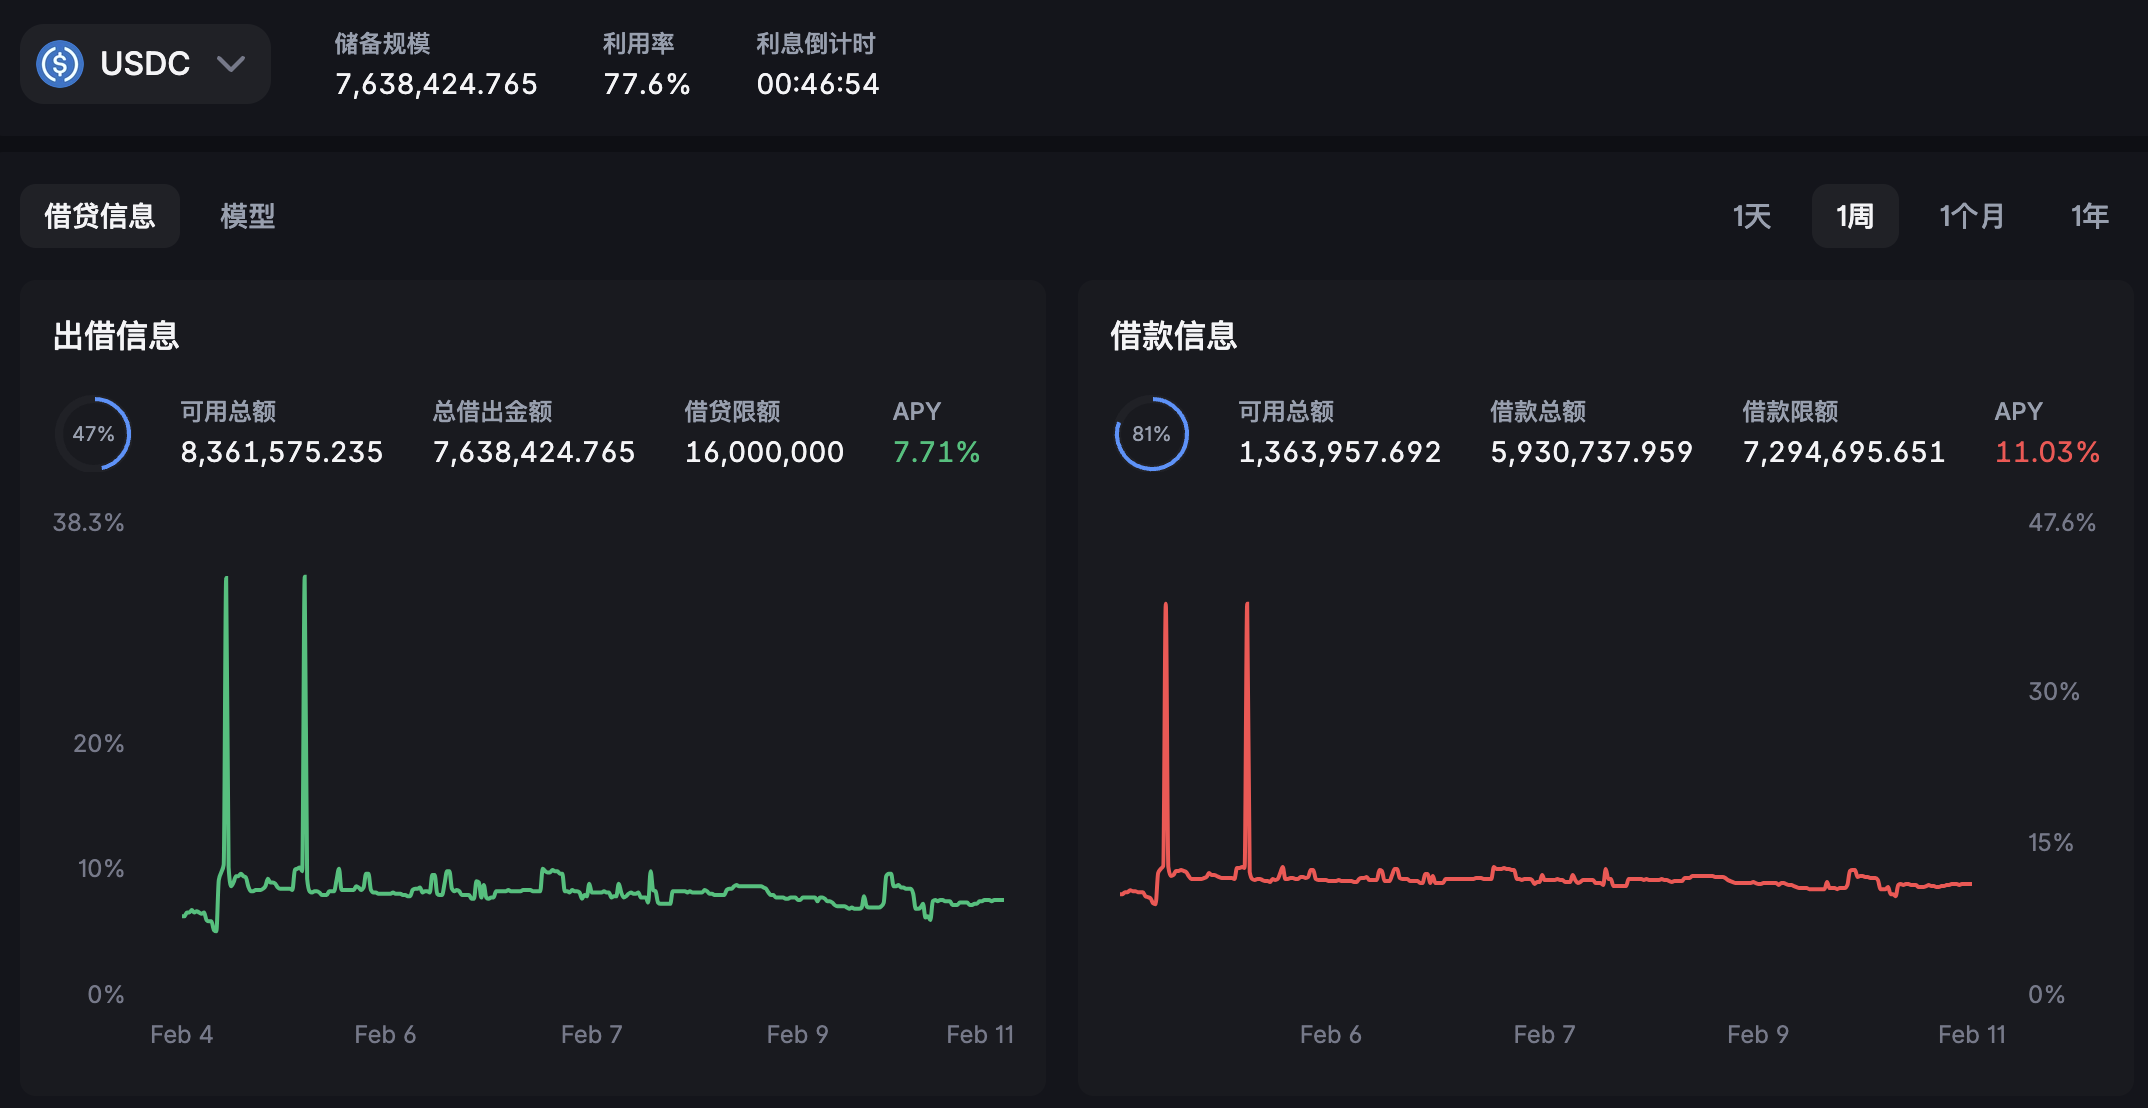Screen dimensions: 2148x1108
Task: Expand the USDC token dropdown chevron
Action: 231,64
